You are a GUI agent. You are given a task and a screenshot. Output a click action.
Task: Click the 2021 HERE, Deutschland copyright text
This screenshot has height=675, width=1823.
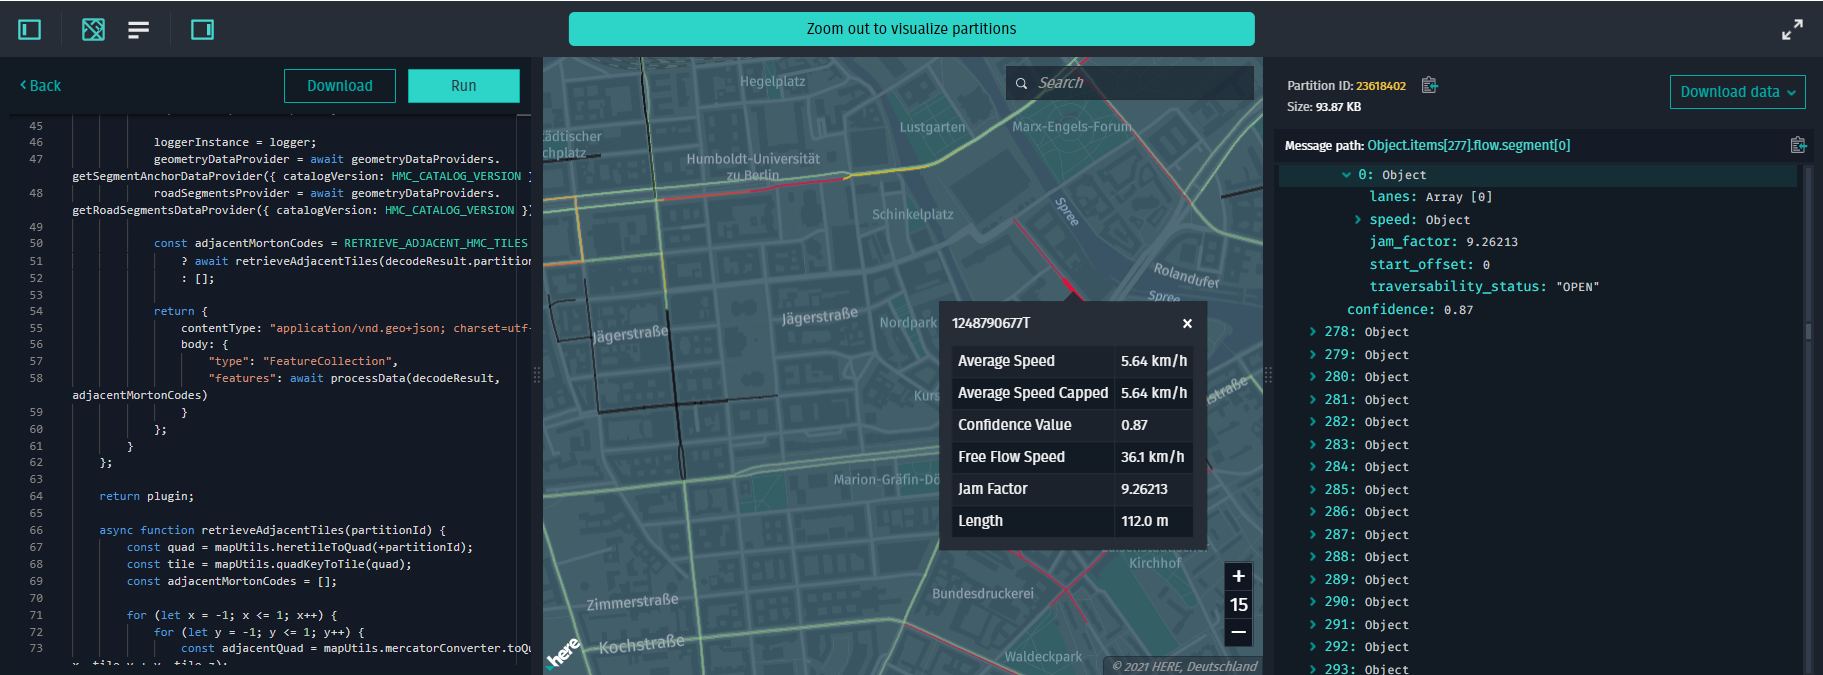coord(1184,667)
